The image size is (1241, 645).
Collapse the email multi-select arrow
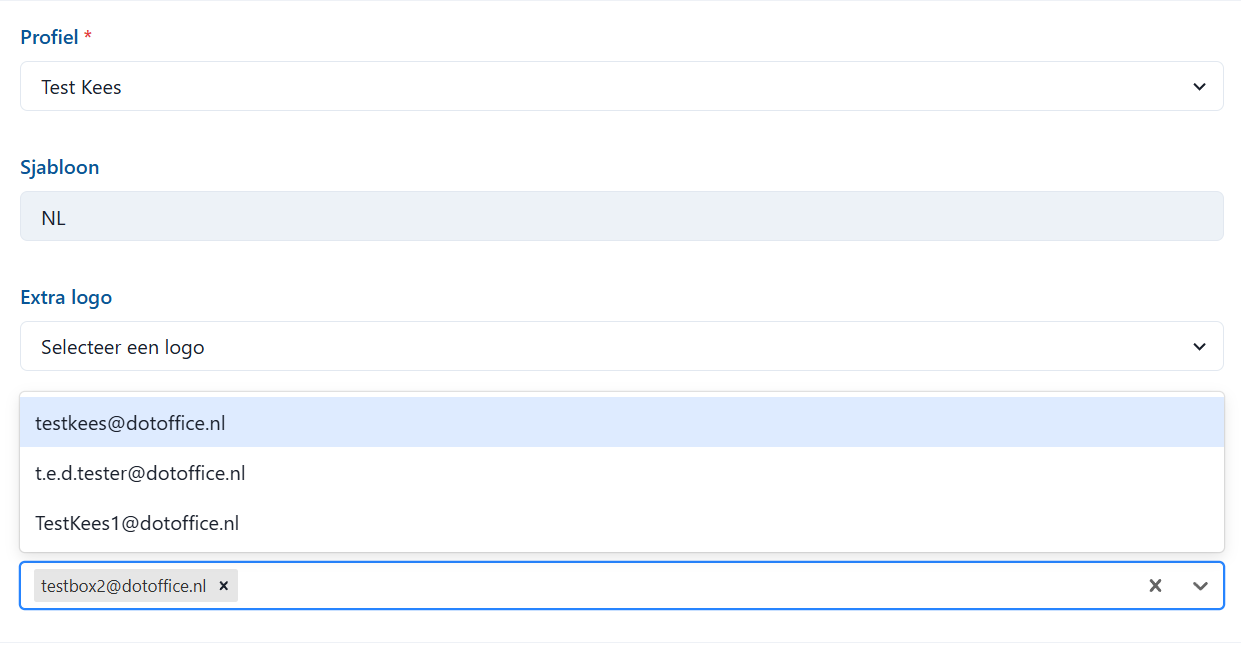coord(1201,586)
